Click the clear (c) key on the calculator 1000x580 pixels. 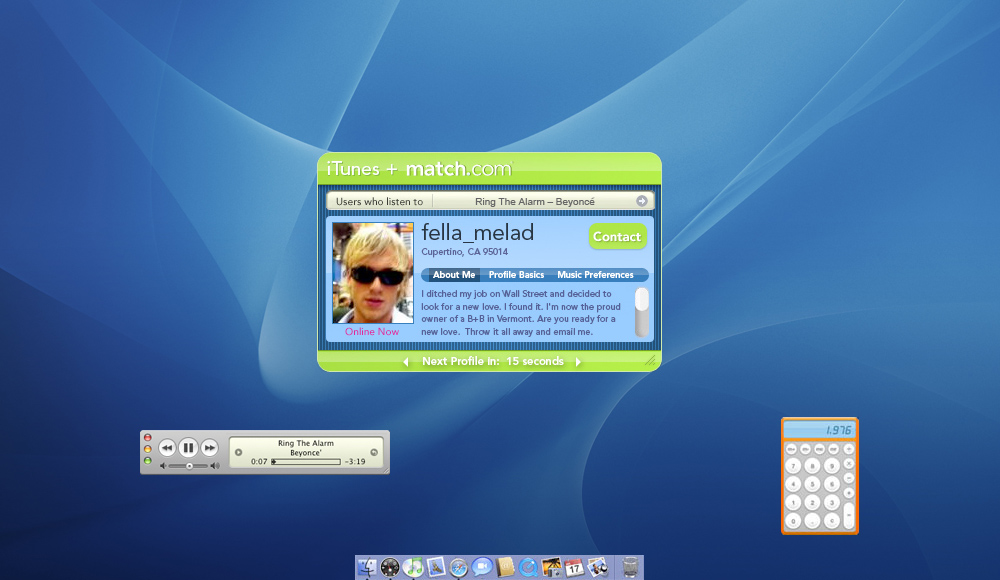pos(832,521)
